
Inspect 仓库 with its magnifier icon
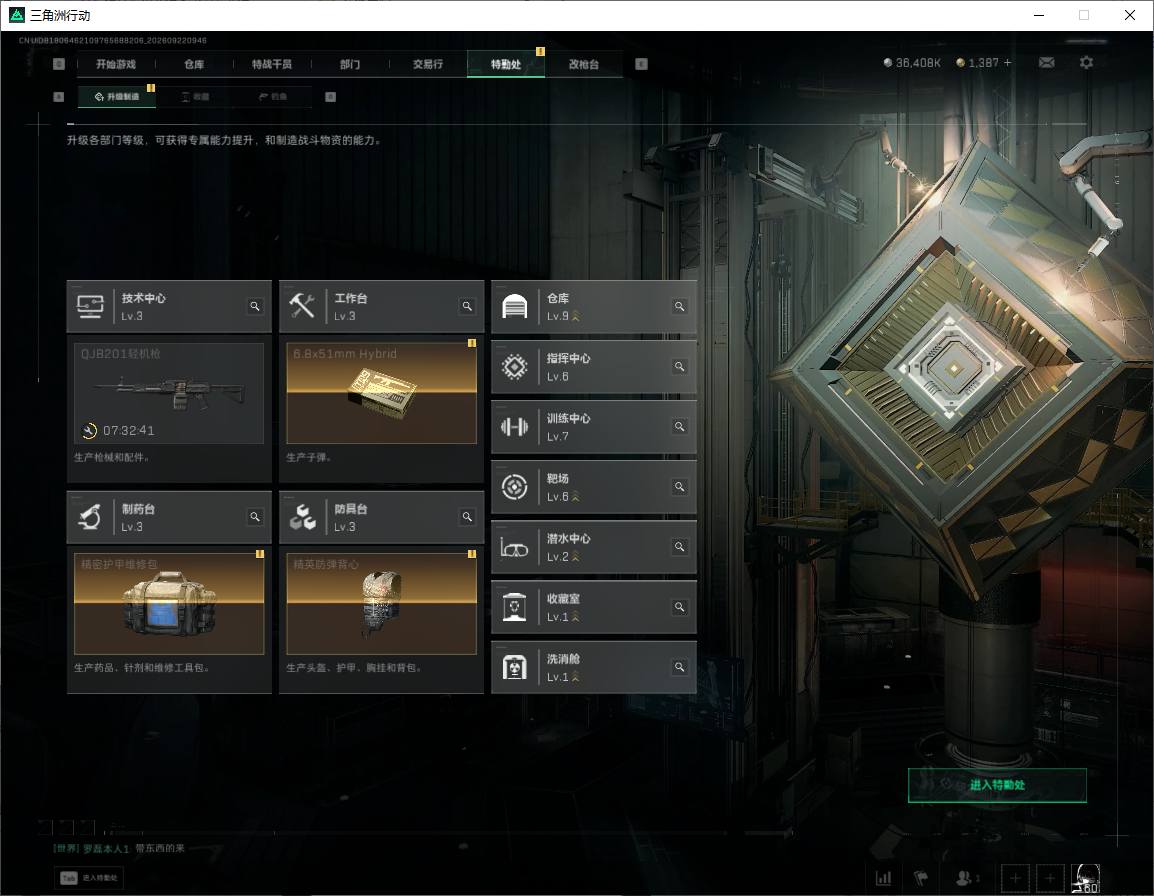pyautogui.click(x=679, y=306)
